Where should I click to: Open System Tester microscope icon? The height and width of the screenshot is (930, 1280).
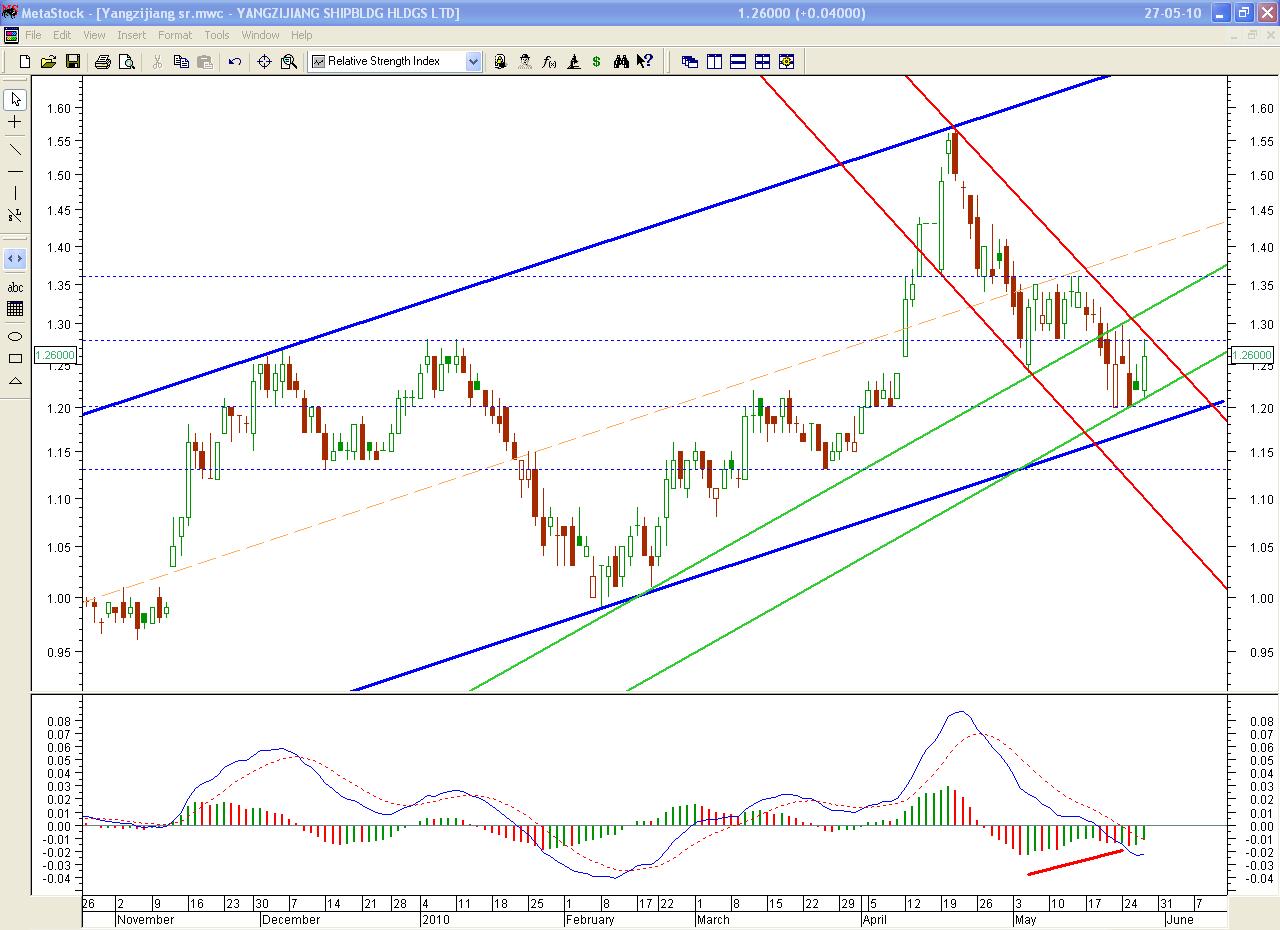pos(573,62)
